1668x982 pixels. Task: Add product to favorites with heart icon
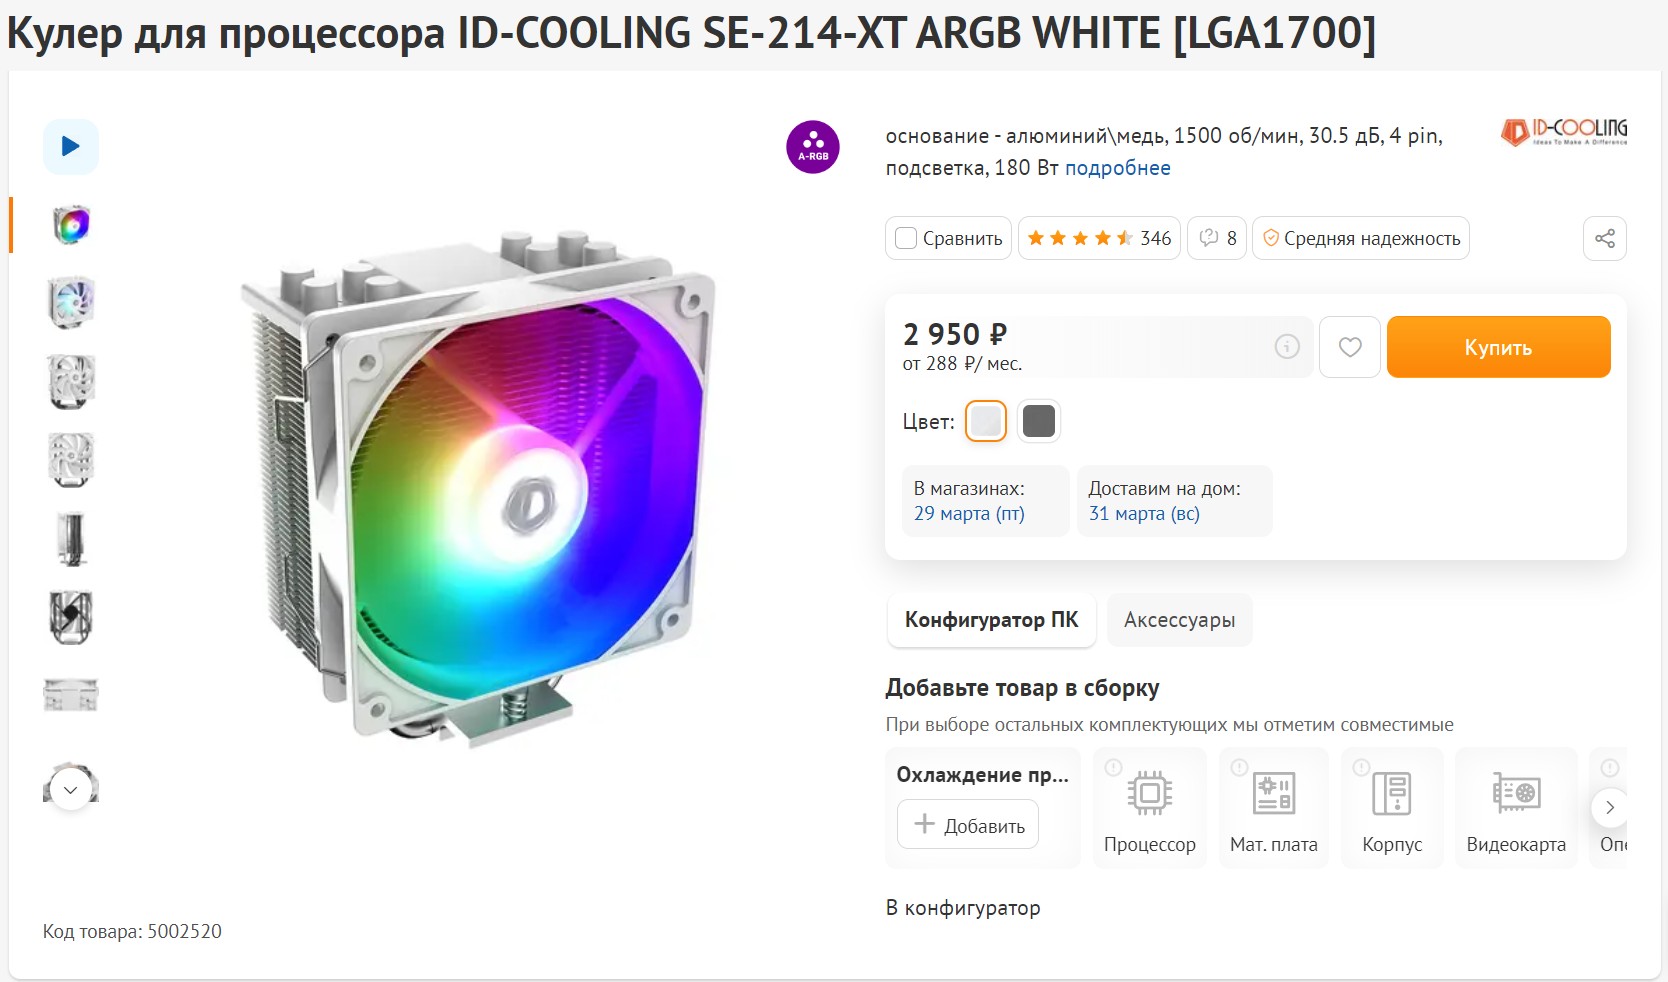tap(1349, 347)
